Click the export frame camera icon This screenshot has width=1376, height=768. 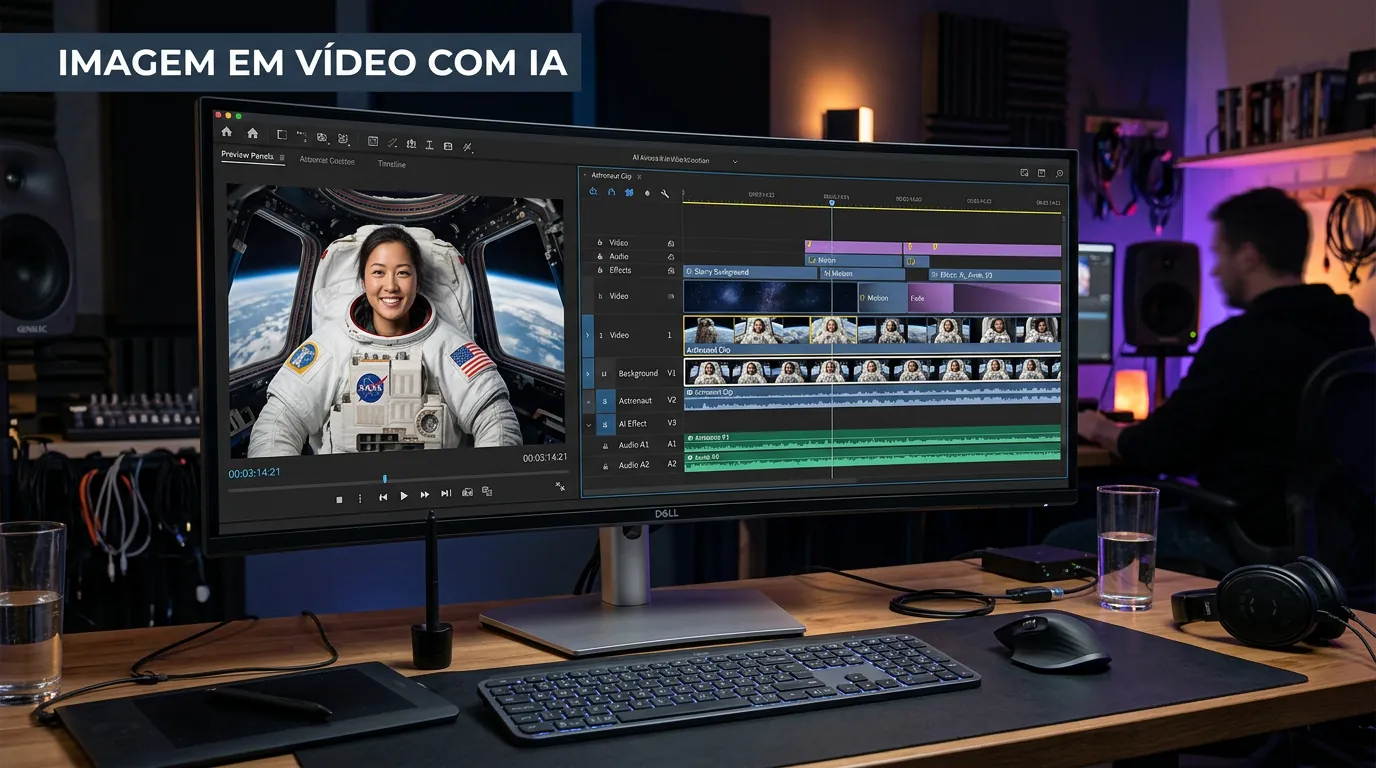(467, 492)
